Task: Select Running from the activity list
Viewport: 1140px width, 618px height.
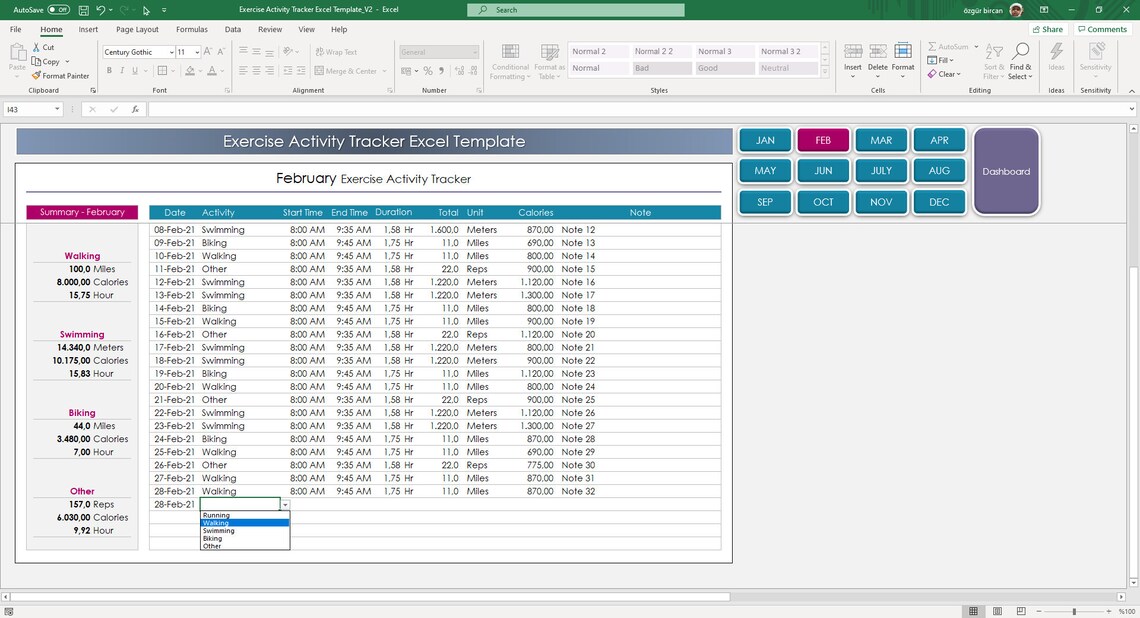Action: point(218,515)
